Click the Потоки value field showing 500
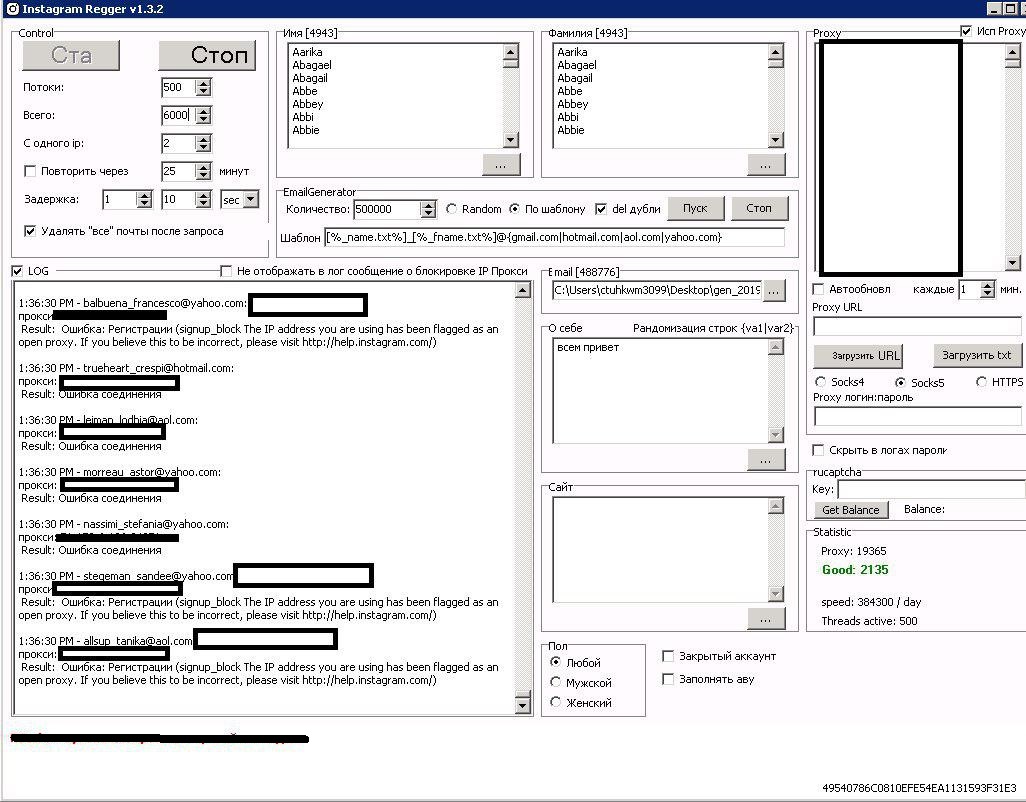The image size is (1026, 802). 178,87
